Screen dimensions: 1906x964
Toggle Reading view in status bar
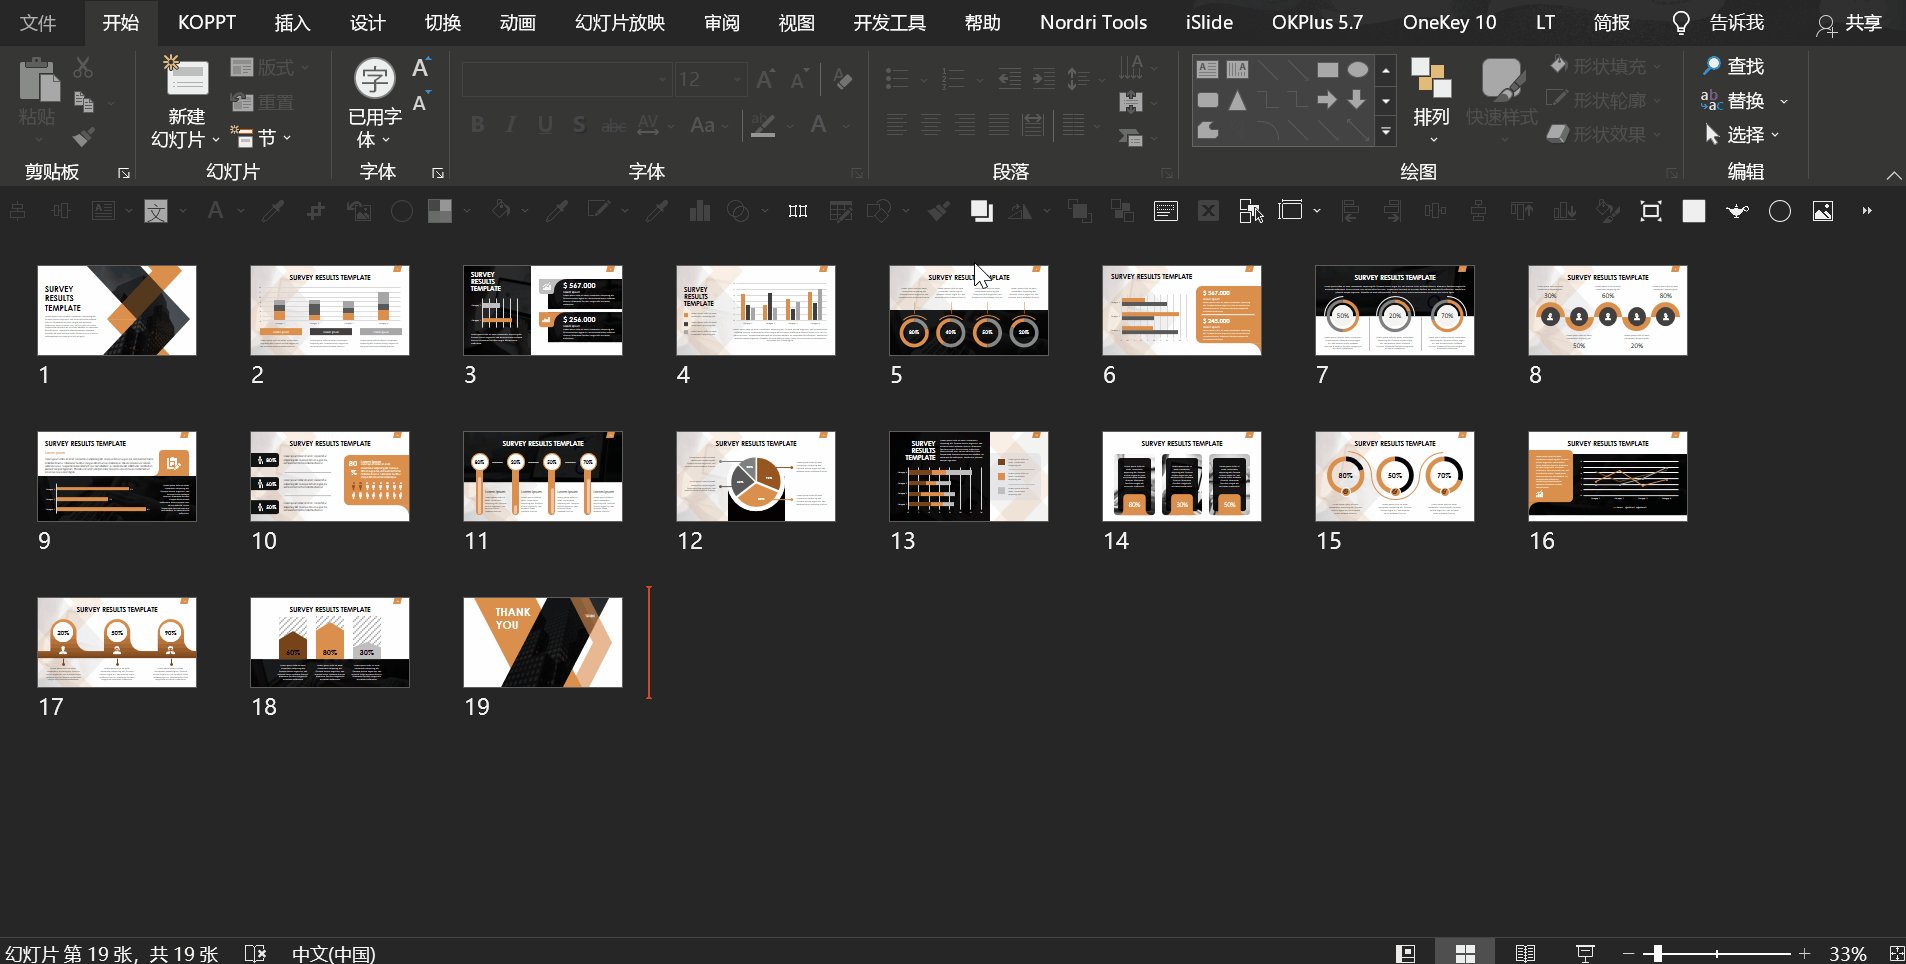point(1525,953)
